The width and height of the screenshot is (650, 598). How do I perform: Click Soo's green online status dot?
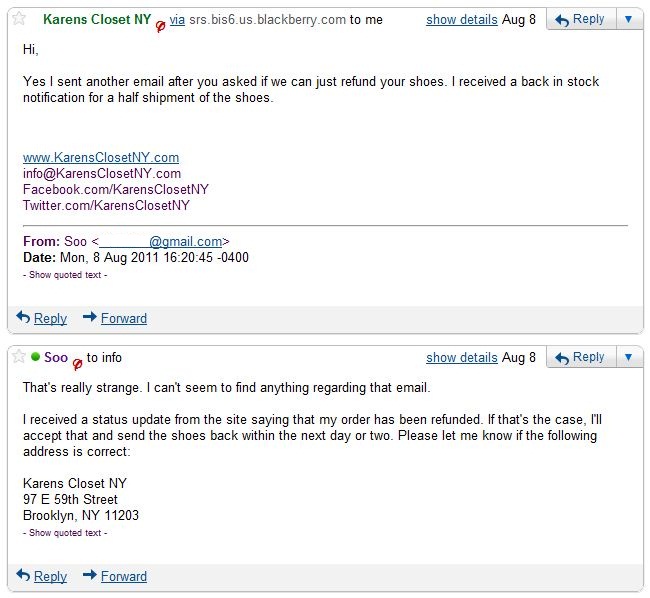click(36, 356)
